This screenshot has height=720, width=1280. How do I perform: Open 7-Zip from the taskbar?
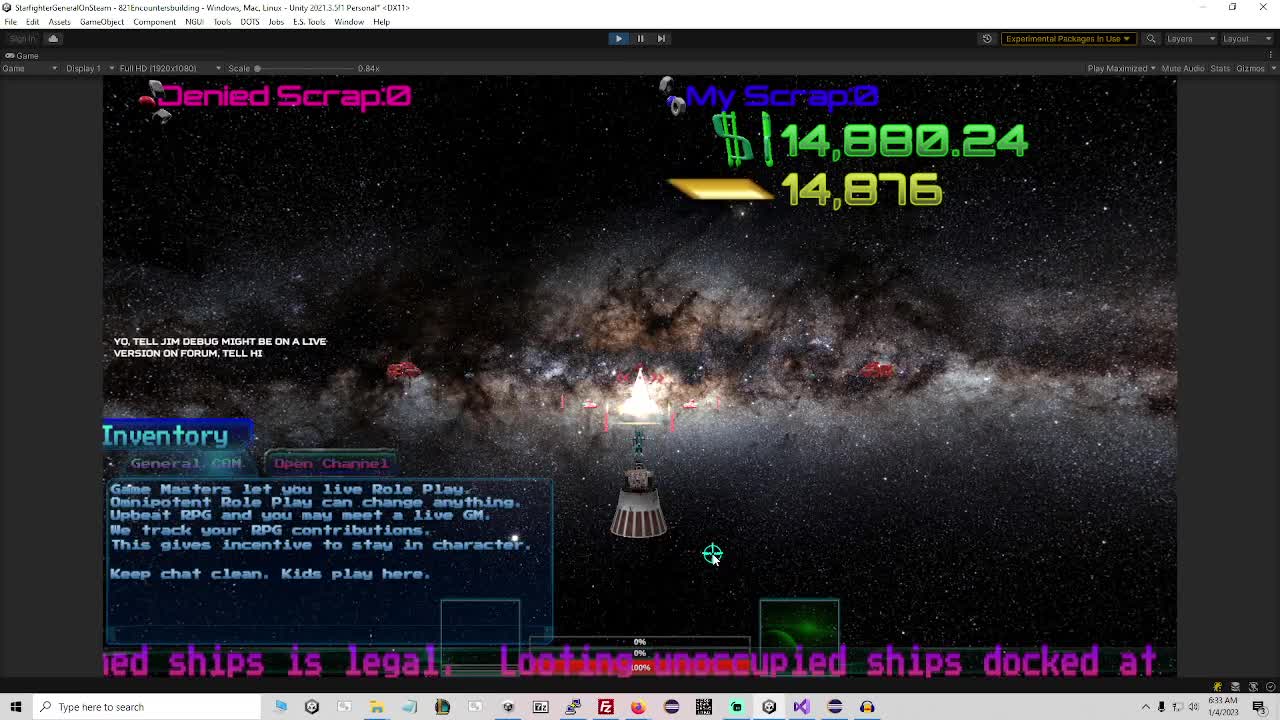(541, 707)
